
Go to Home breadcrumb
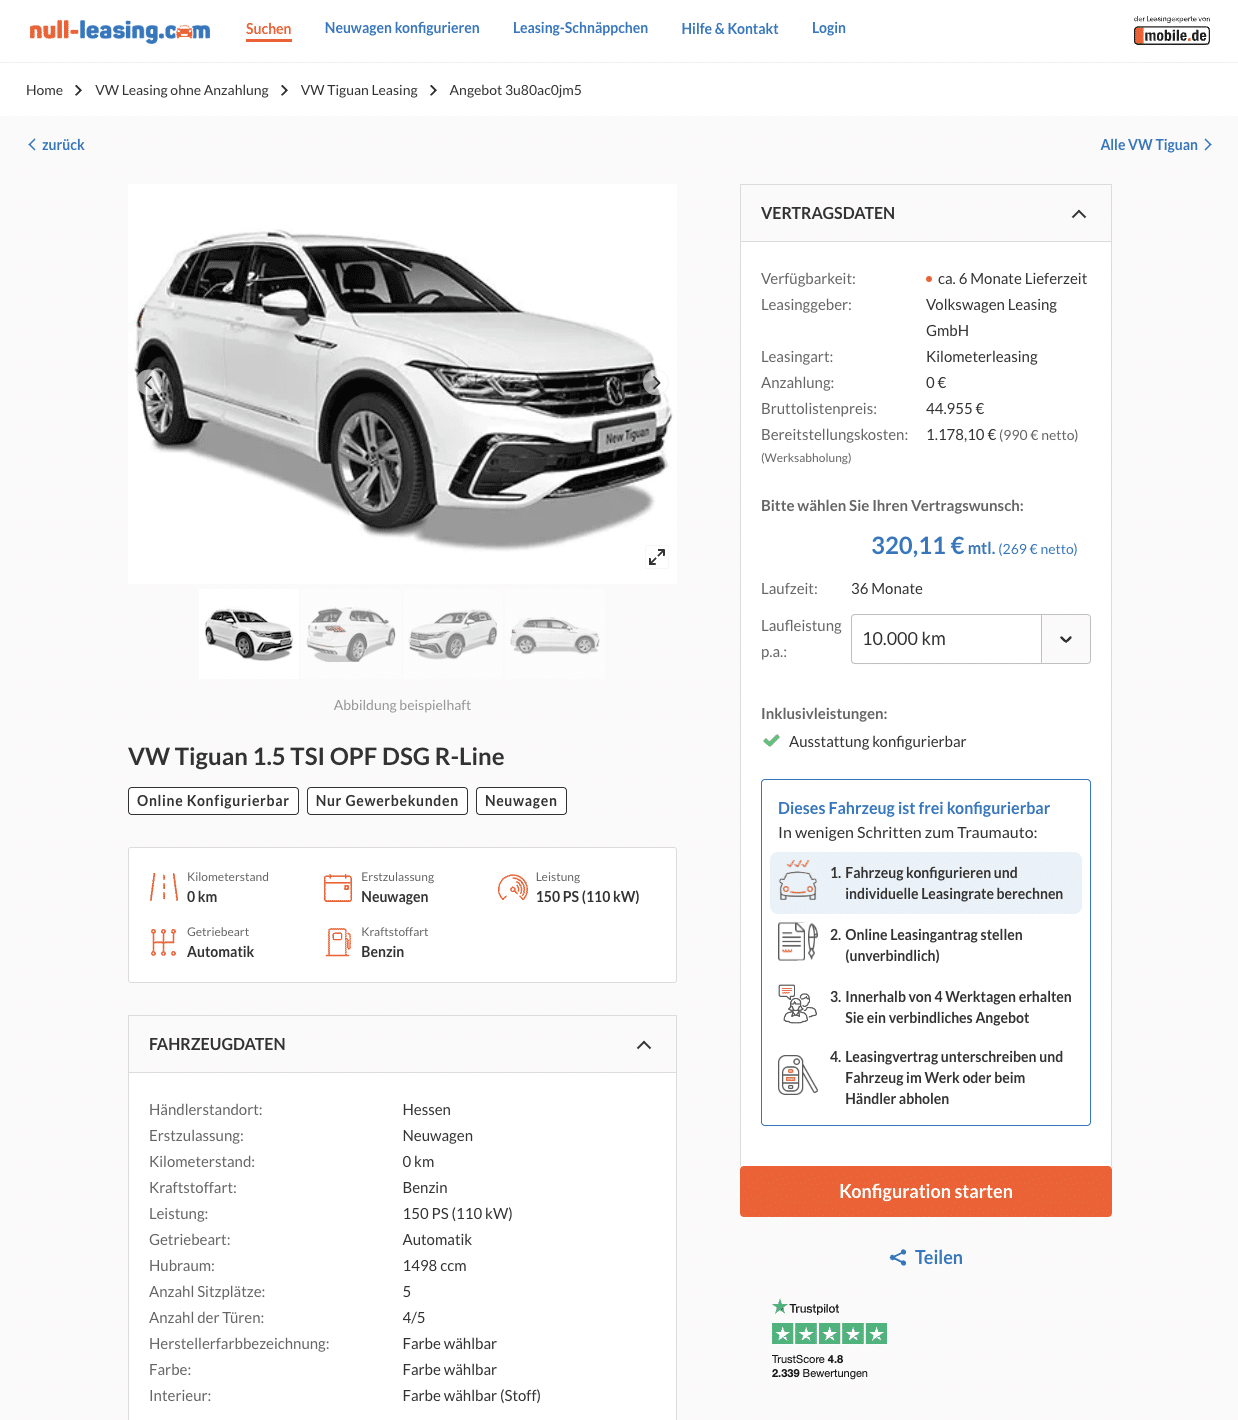click(44, 90)
